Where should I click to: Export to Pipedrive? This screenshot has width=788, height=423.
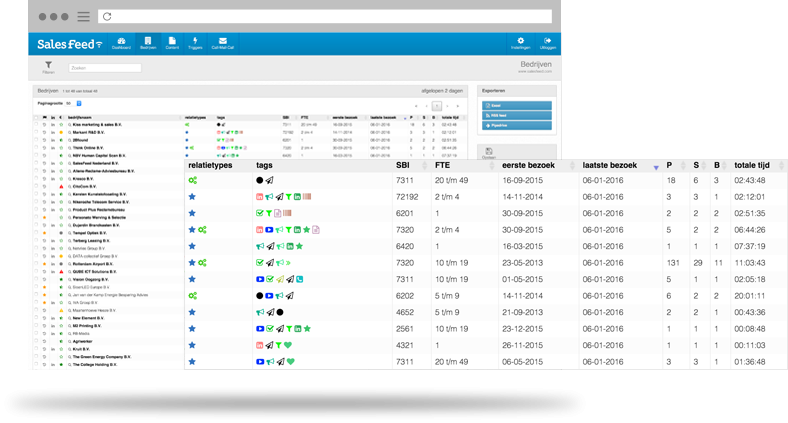coord(517,126)
